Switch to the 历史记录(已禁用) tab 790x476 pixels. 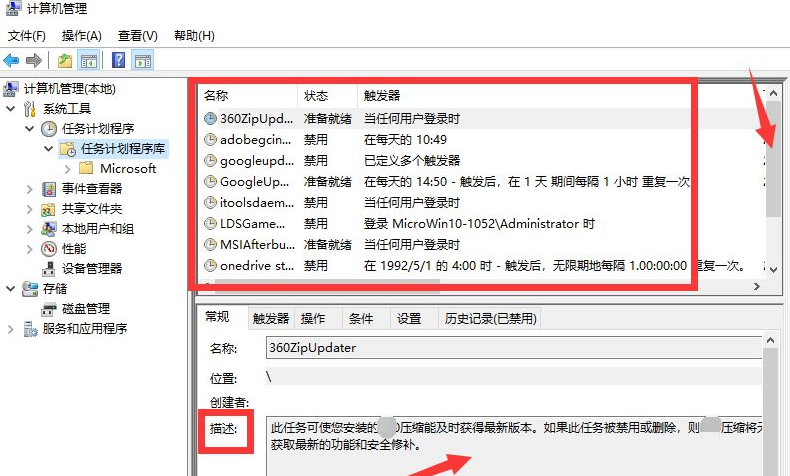coord(490,318)
